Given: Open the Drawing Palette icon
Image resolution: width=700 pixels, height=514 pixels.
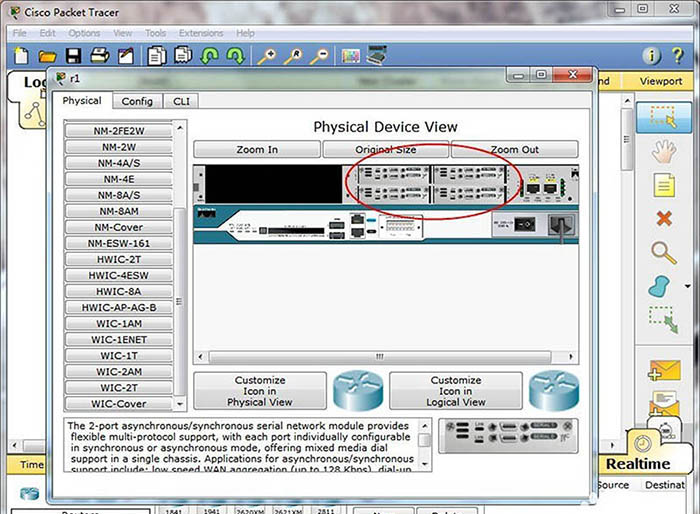Looking at the screenshot, I should coord(351,56).
